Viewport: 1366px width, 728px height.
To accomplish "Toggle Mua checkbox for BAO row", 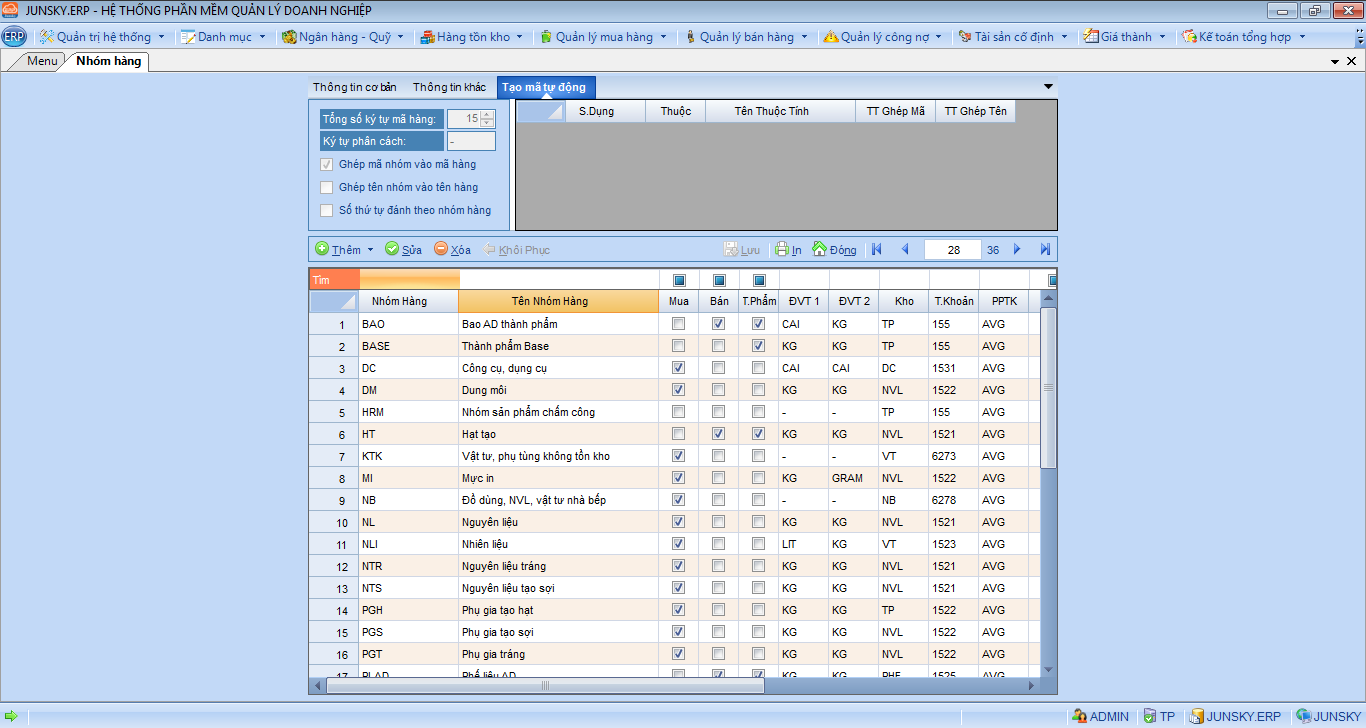I will click(679, 324).
